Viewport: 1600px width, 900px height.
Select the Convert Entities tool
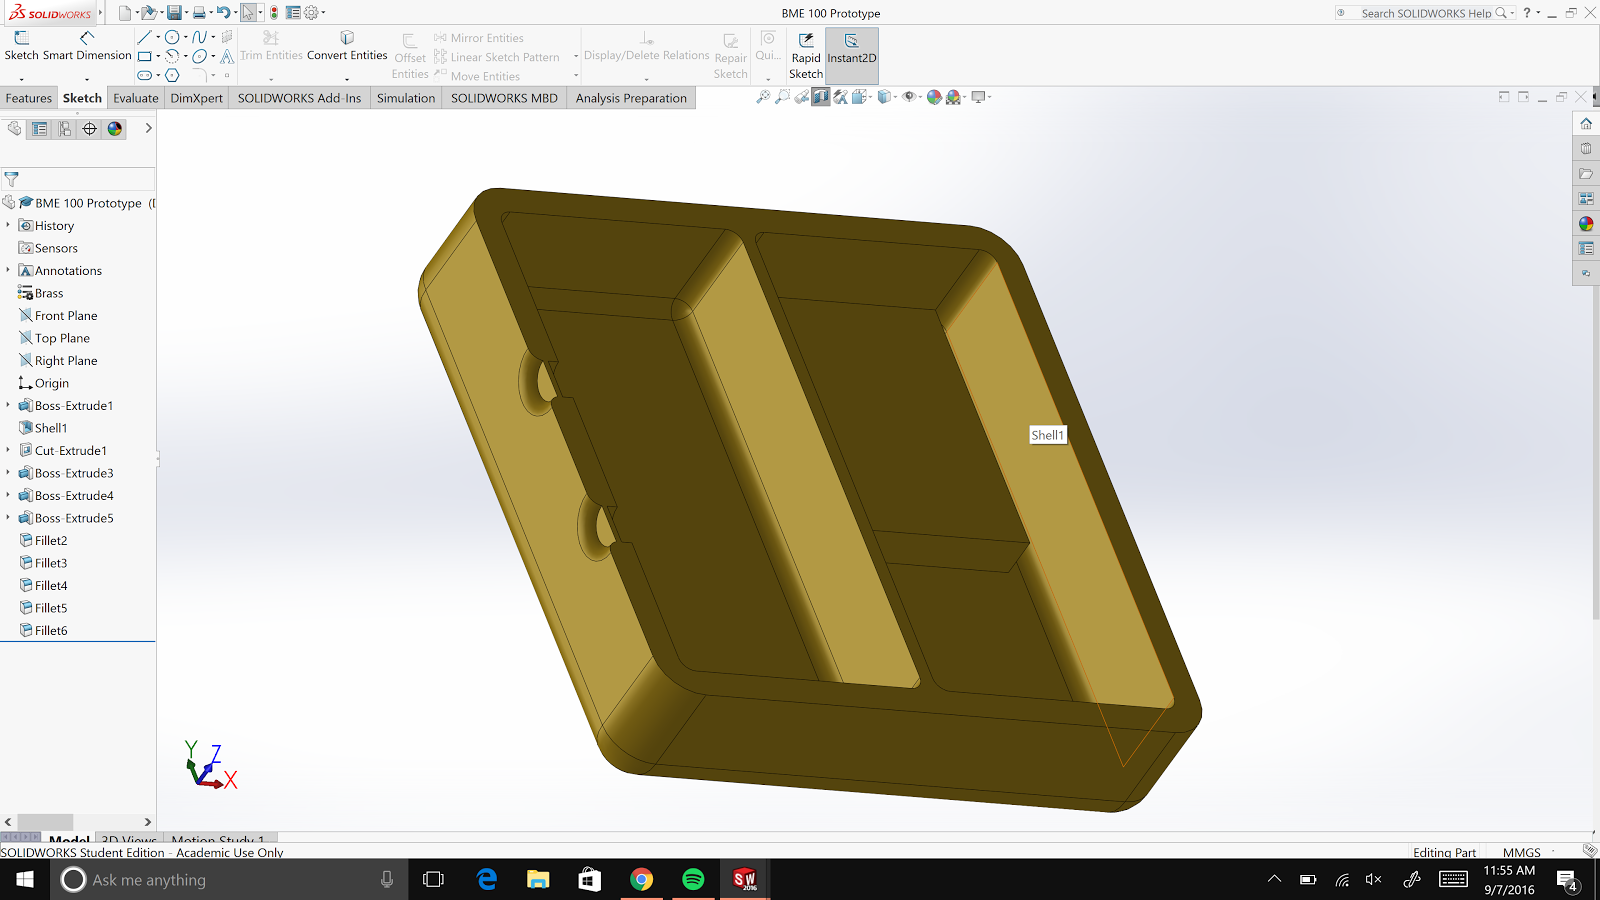347,46
